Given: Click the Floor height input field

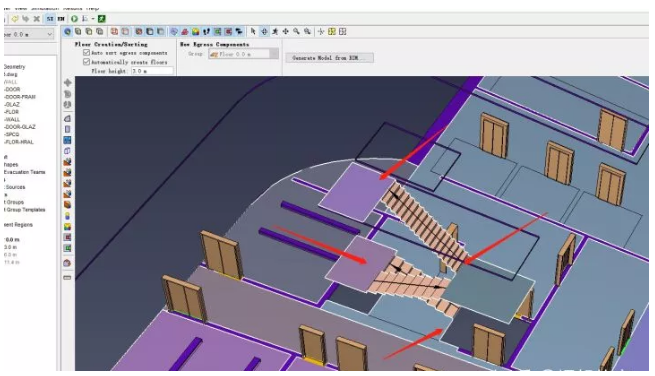Looking at the screenshot, I should pyautogui.click(x=152, y=71).
